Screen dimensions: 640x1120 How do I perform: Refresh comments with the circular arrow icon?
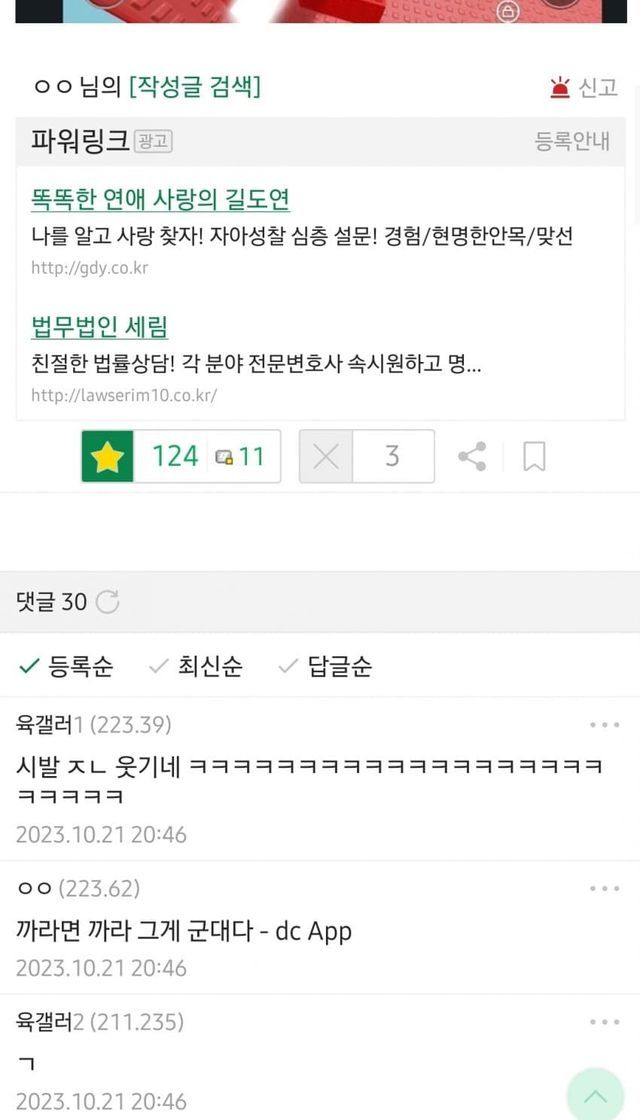point(107,602)
